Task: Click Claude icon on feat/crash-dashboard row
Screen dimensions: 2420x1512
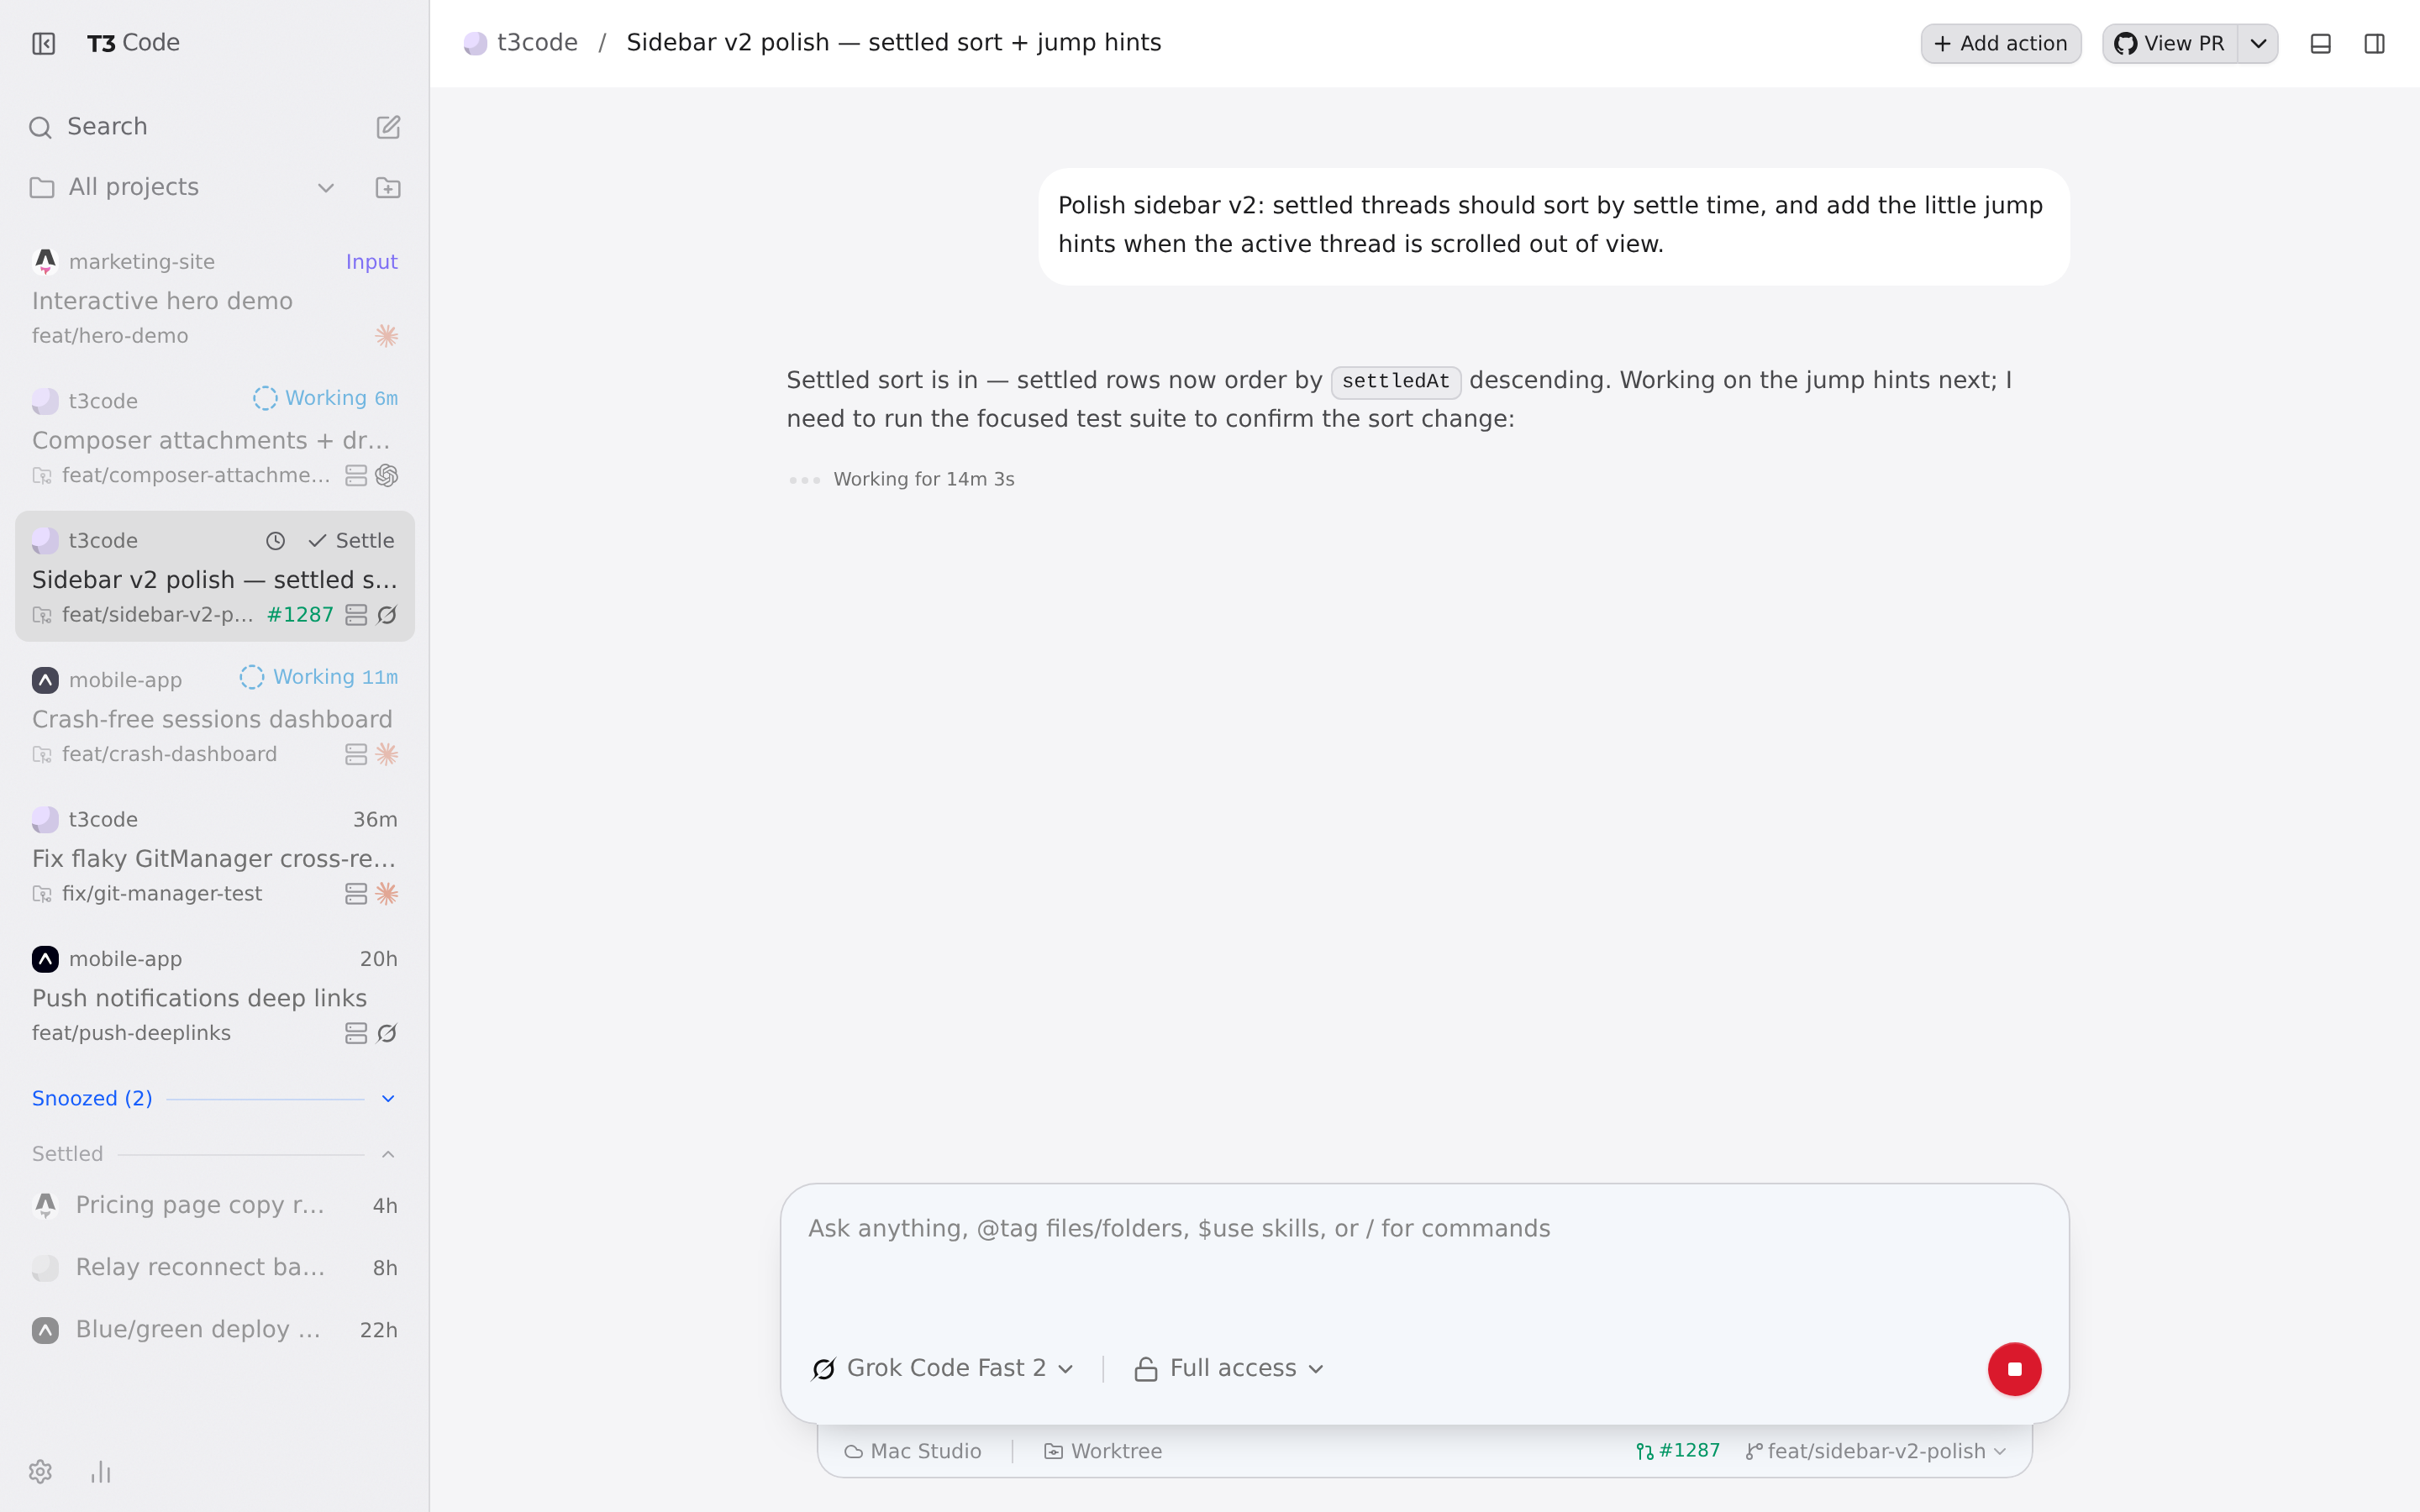Action: [387, 755]
